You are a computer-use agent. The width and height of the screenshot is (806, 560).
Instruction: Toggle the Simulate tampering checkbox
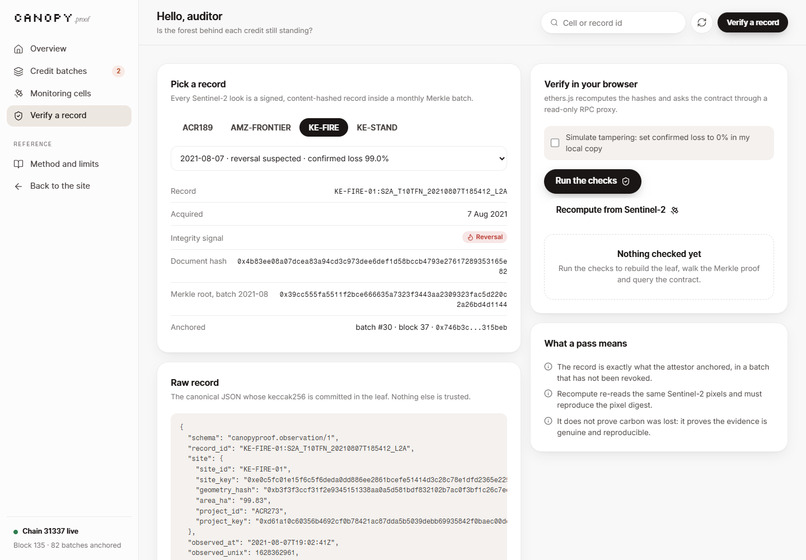[555, 142]
